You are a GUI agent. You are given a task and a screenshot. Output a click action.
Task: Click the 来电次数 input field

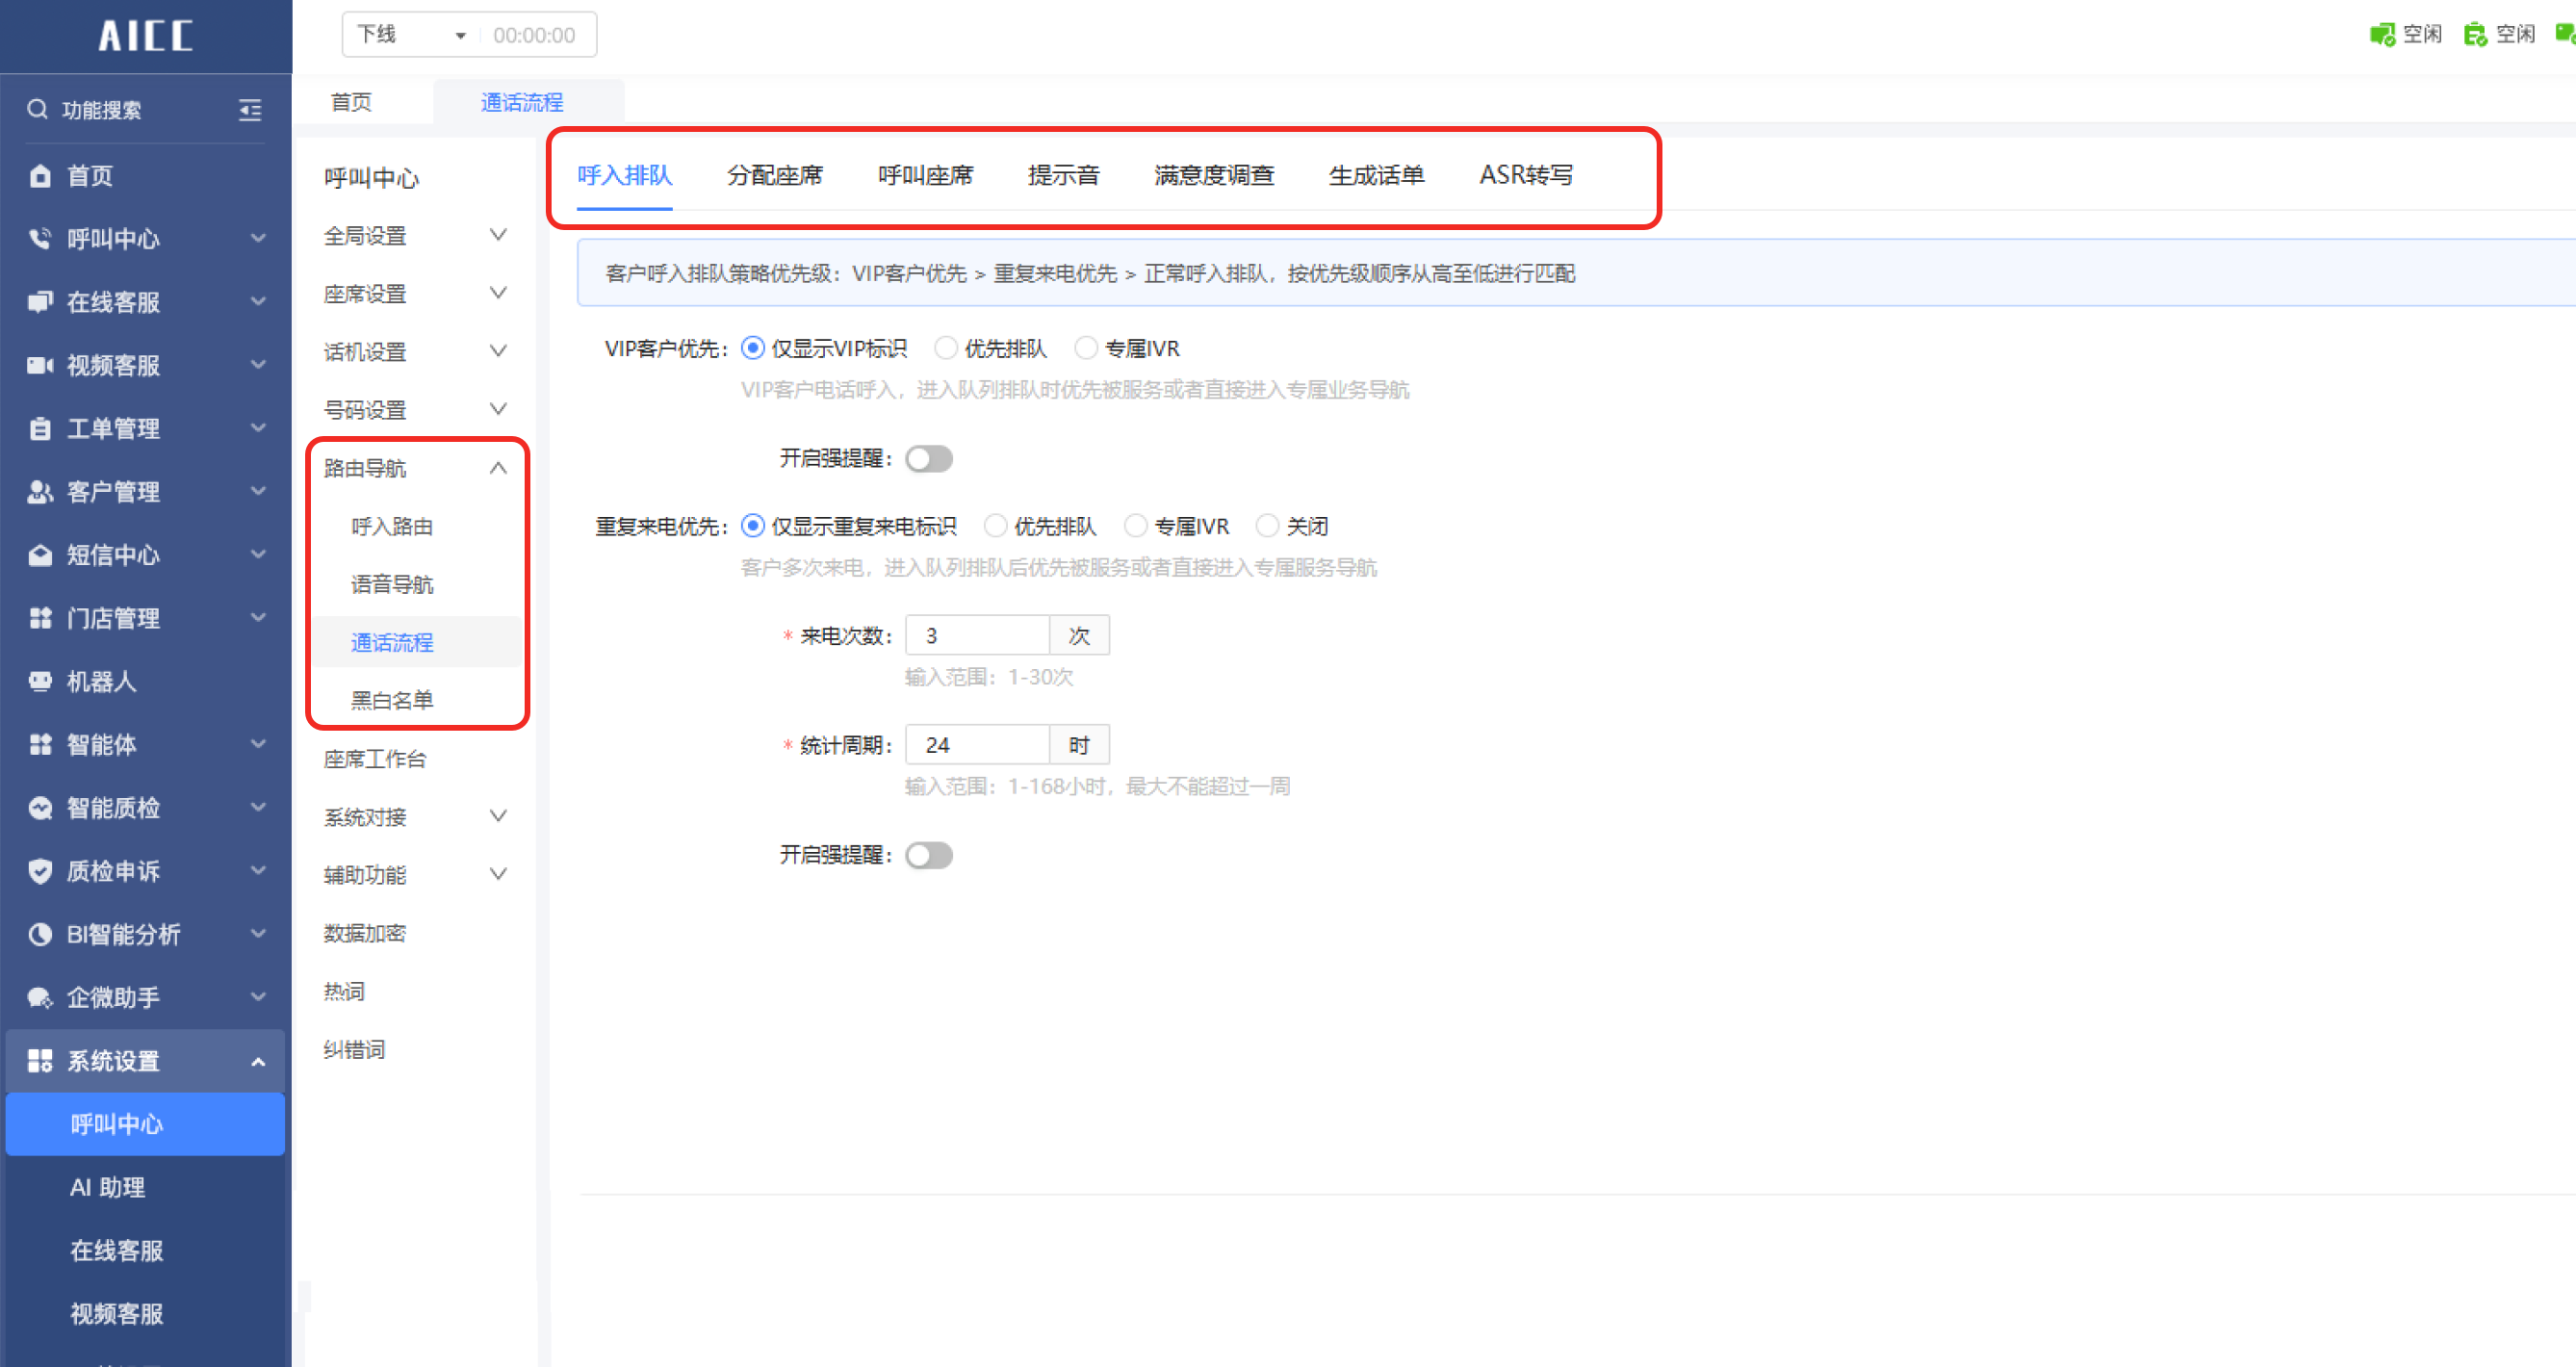(x=976, y=636)
